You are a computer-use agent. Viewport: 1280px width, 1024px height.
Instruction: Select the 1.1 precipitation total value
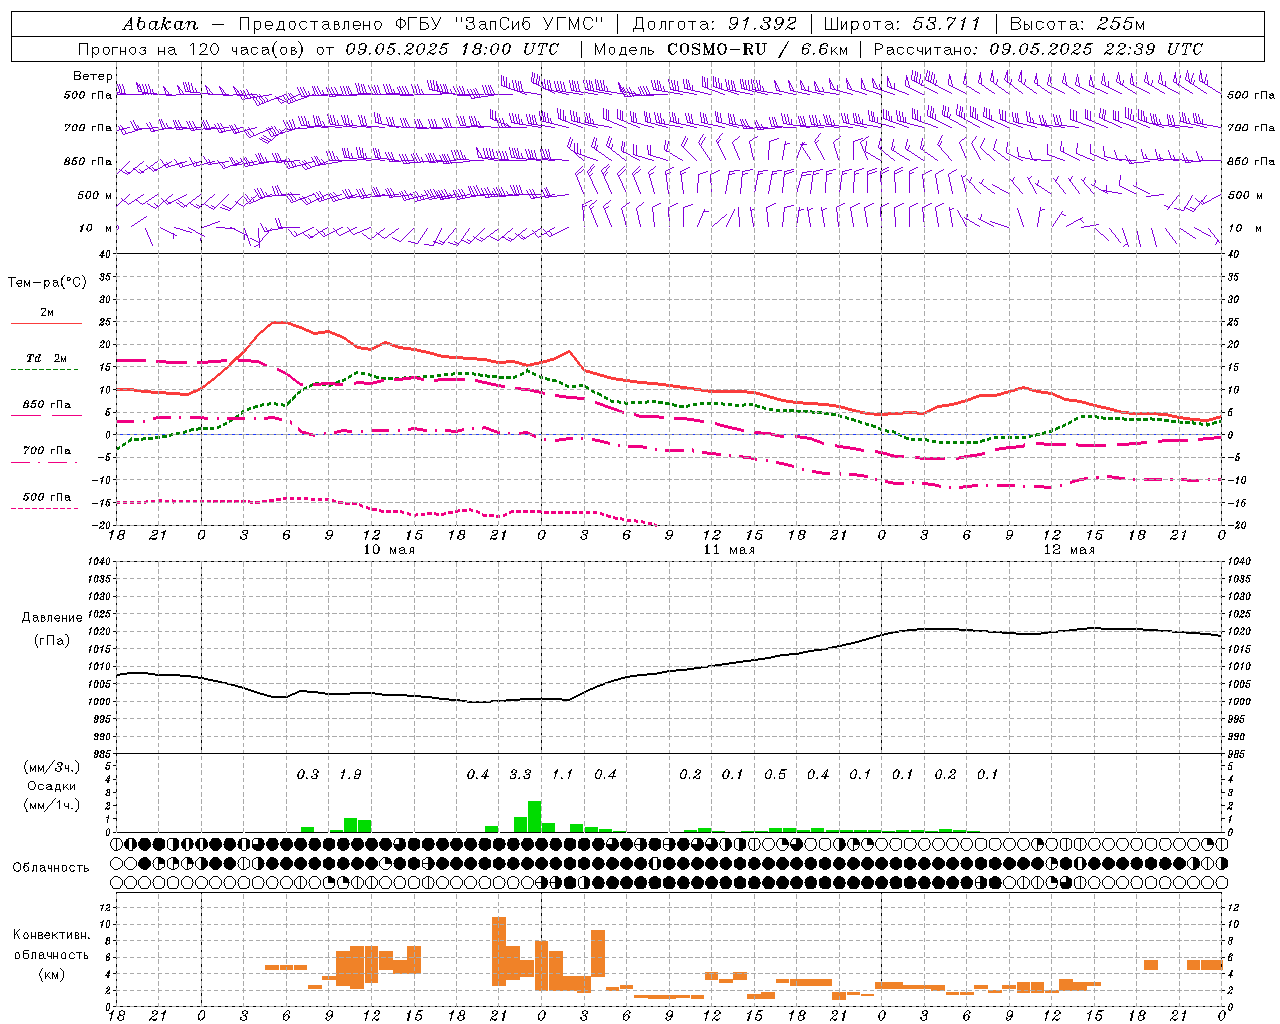coord(563,775)
